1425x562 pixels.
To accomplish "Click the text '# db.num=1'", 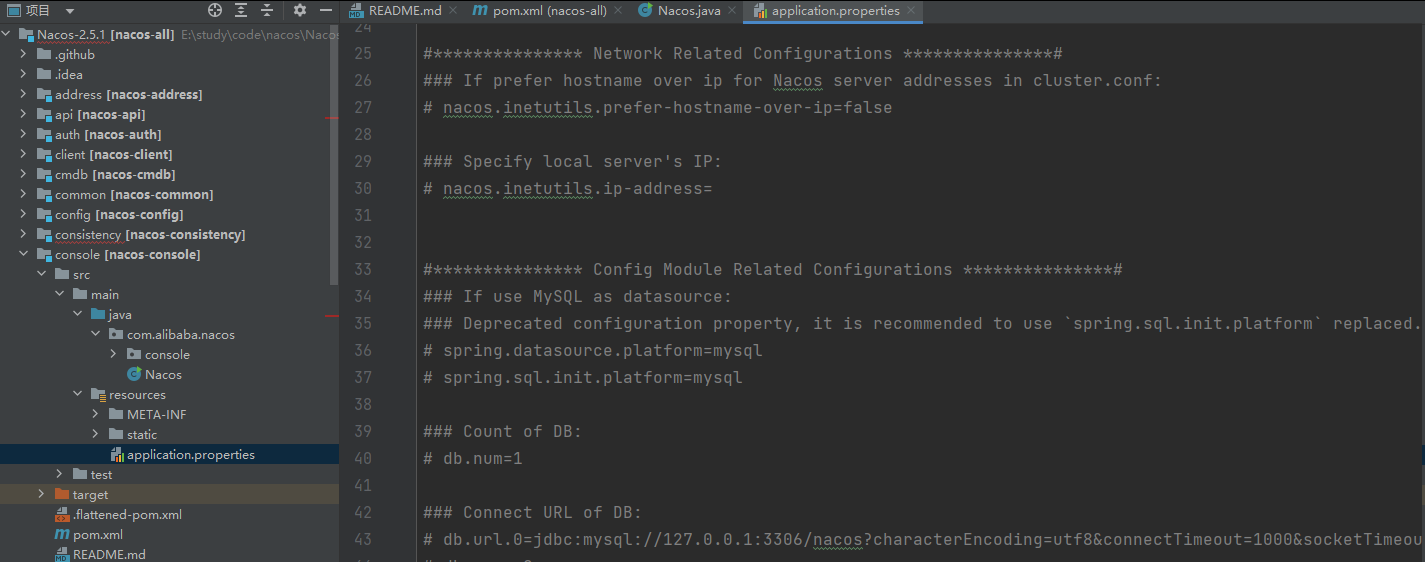I will click(x=473, y=459).
